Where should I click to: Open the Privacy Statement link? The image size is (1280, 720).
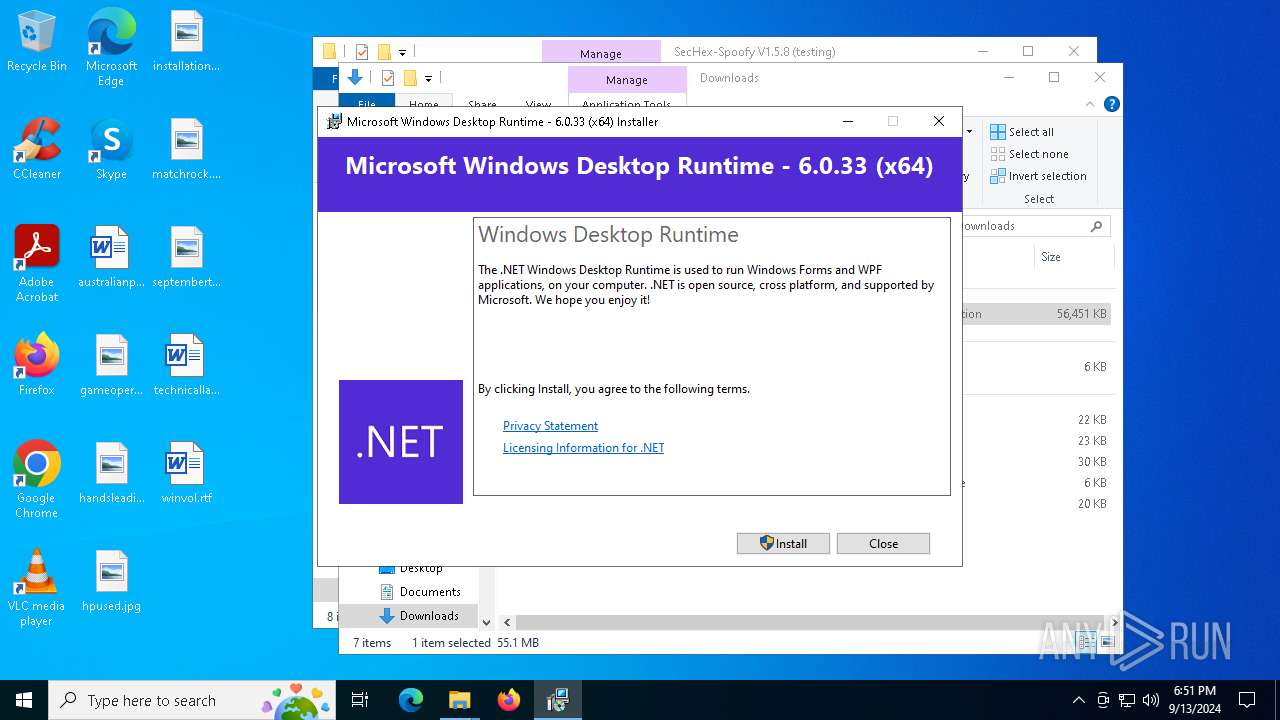(550, 426)
